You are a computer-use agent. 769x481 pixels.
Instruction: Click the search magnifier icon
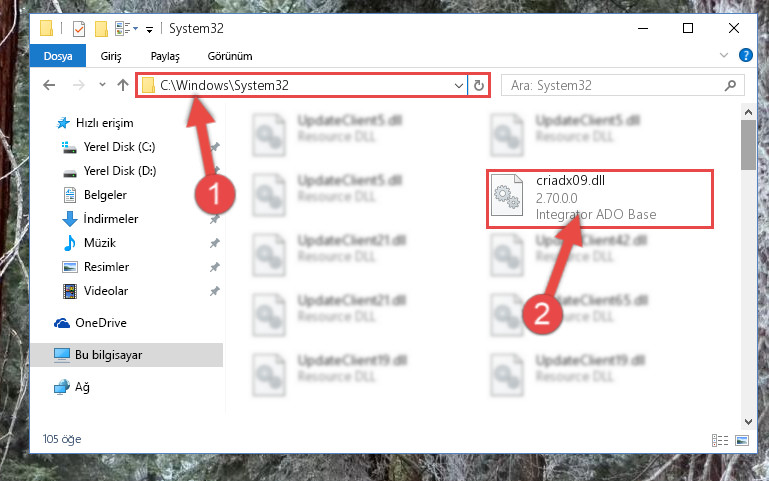730,85
